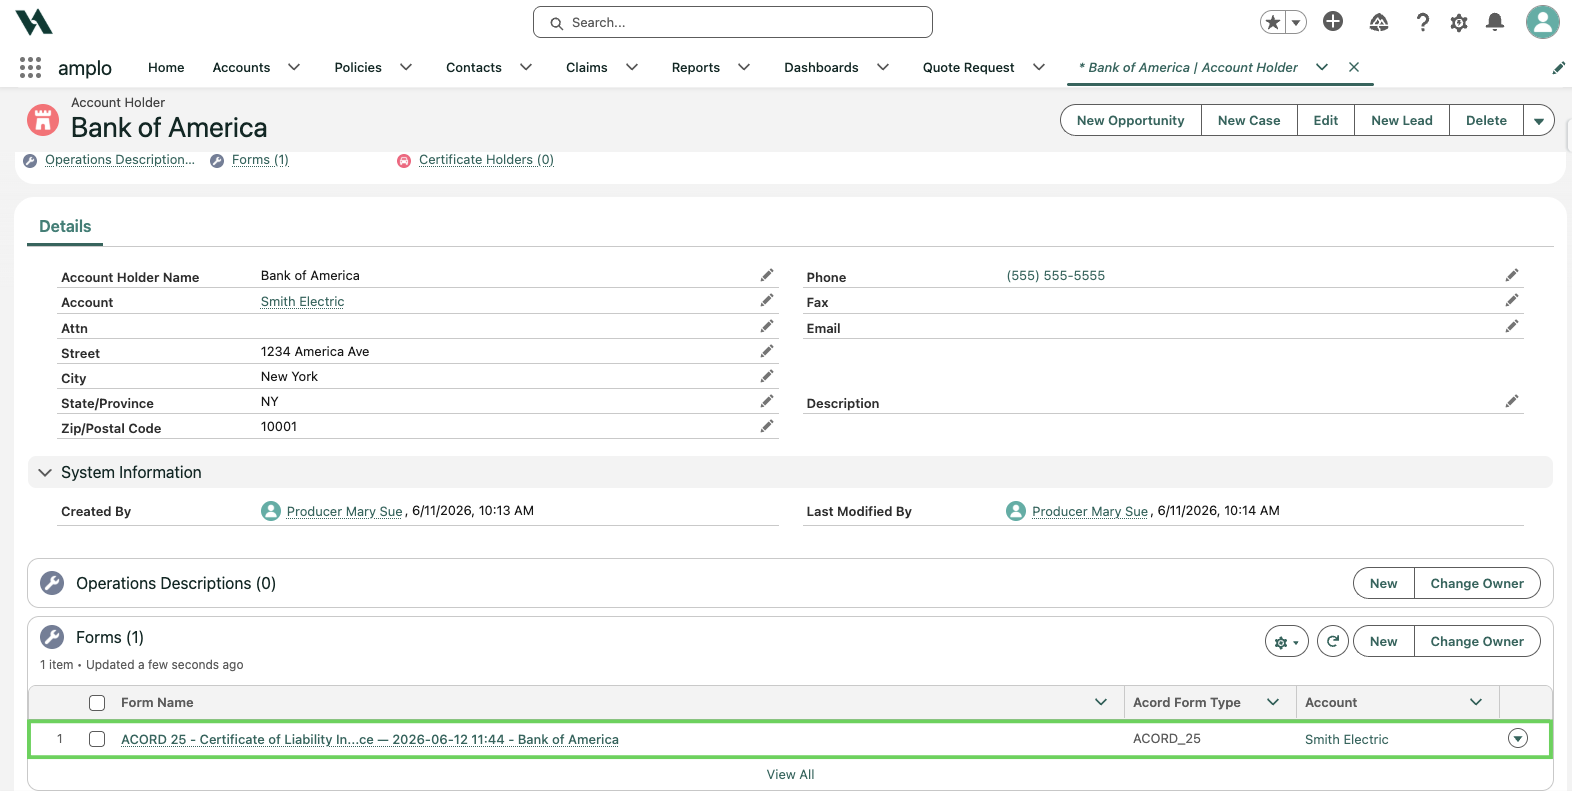
Task: Open Favorites star icon
Action: pos(1272,22)
